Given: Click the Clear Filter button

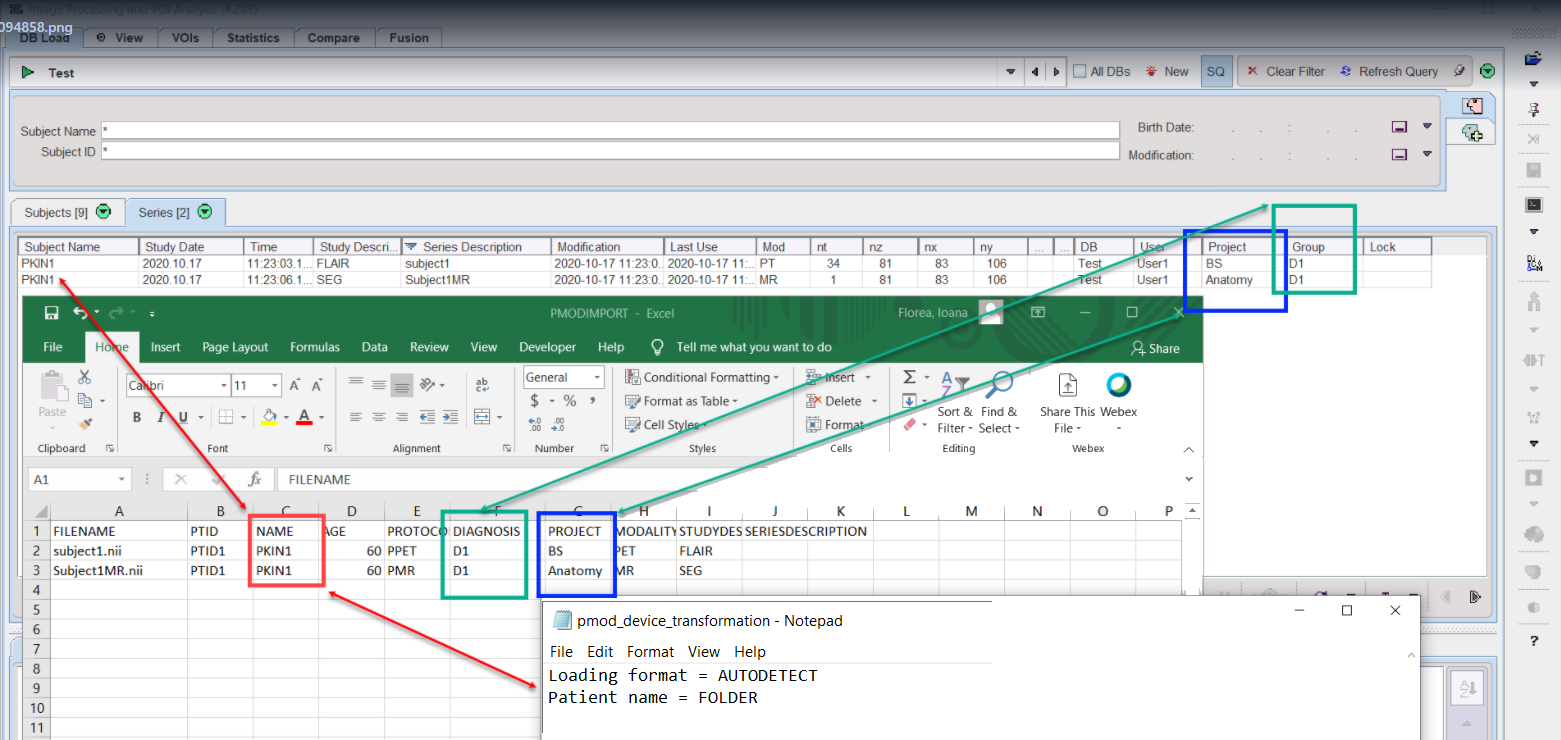Looking at the screenshot, I should (1285, 71).
